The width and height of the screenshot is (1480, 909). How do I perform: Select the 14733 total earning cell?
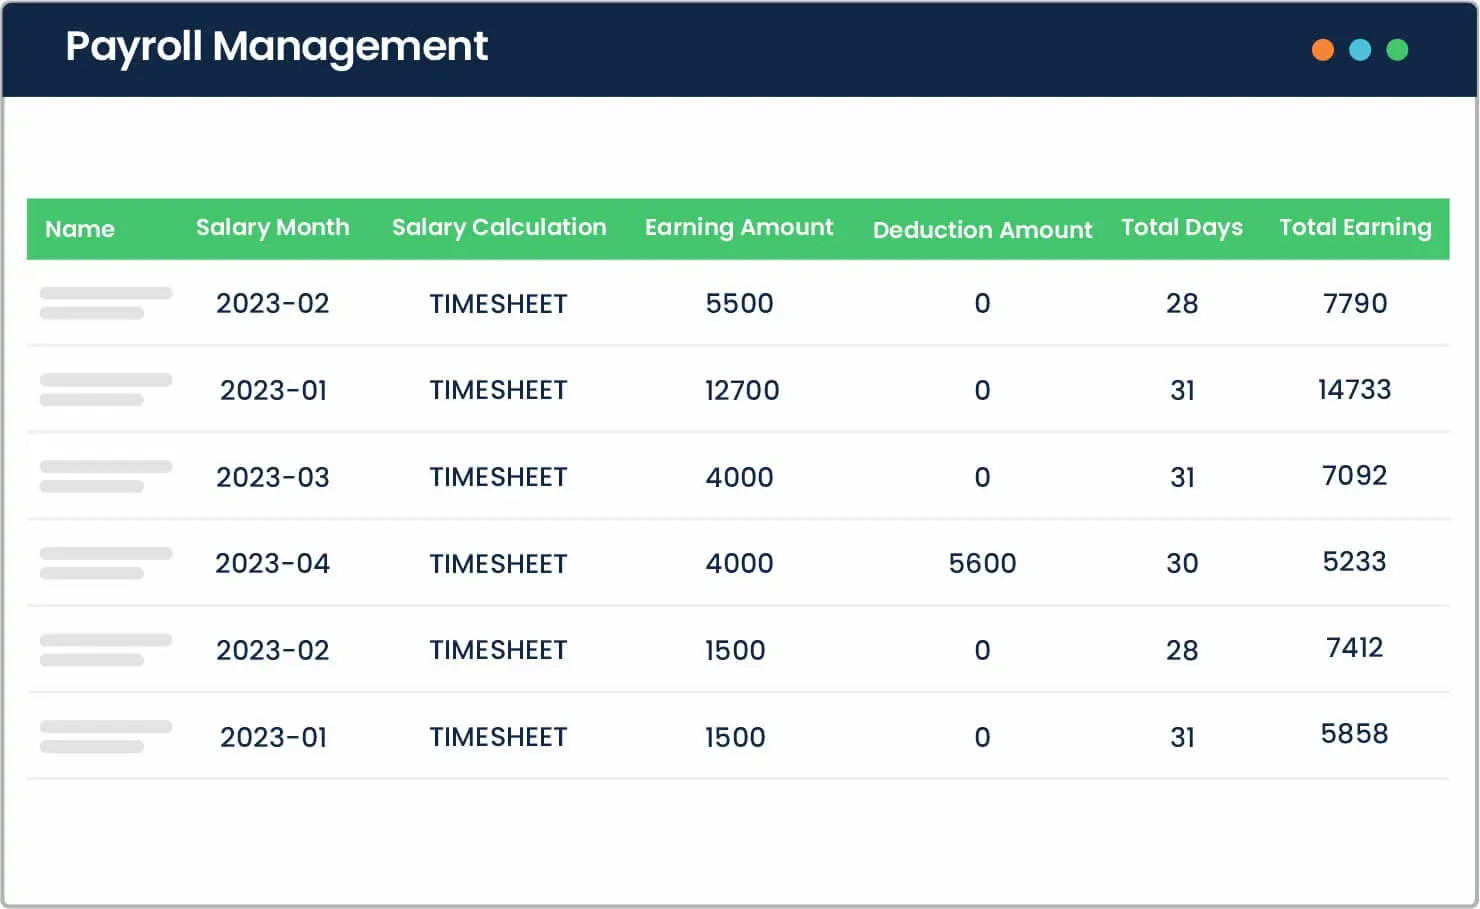tap(1354, 389)
